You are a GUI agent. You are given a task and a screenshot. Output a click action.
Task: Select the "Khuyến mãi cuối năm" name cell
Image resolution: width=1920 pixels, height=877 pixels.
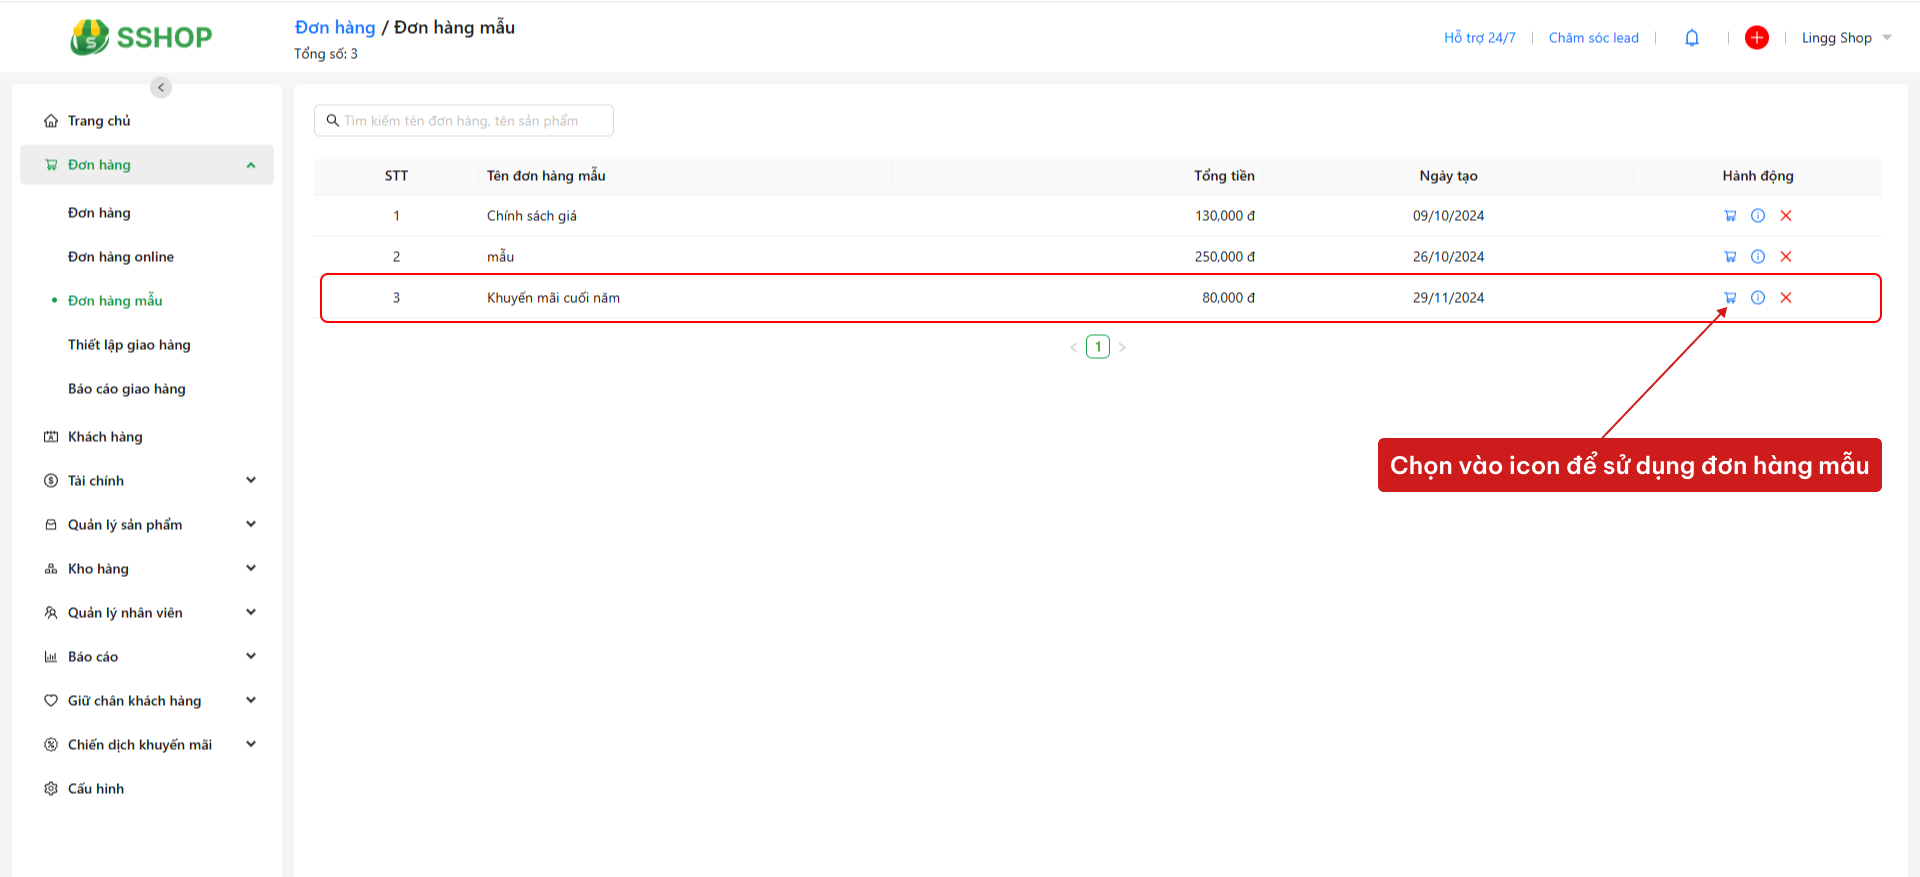pyautogui.click(x=553, y=298)
